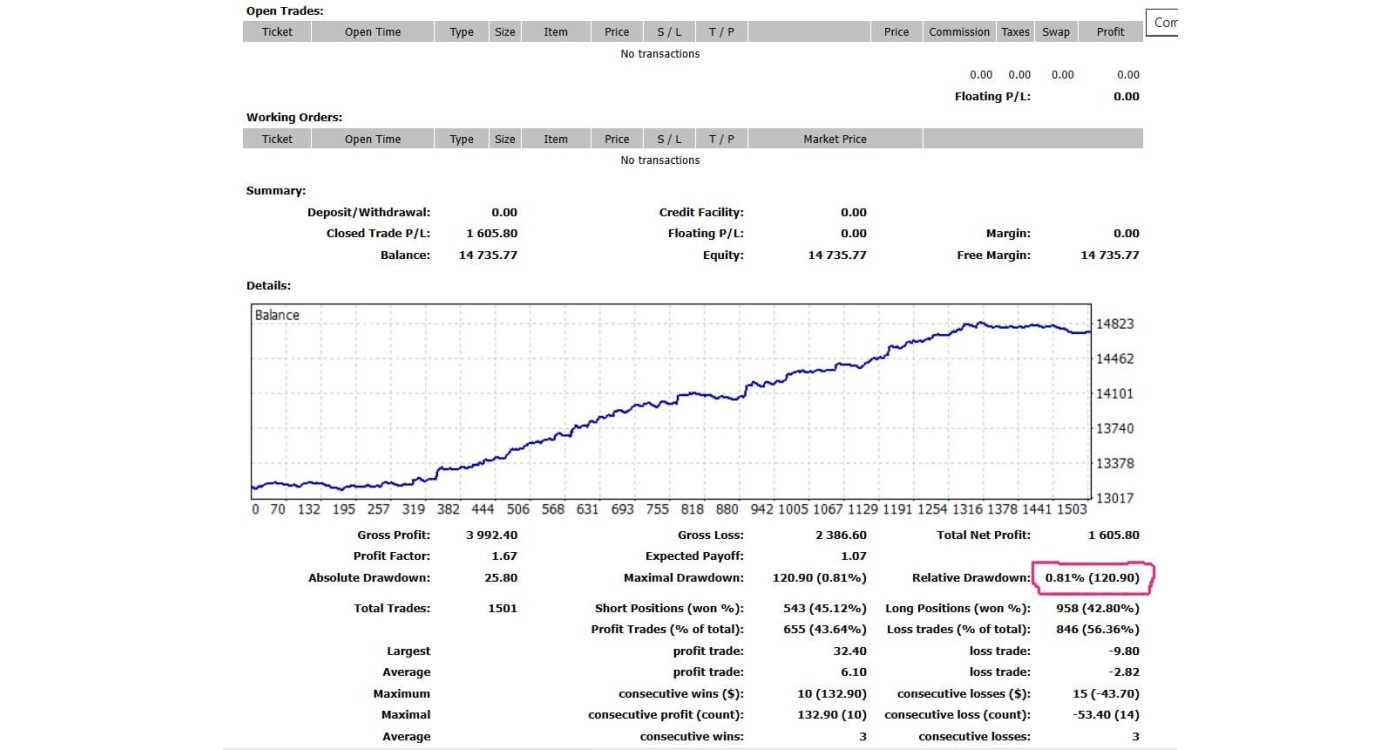
Task: Click the 13017 value on the chart axis
Action: [1115, 498]
